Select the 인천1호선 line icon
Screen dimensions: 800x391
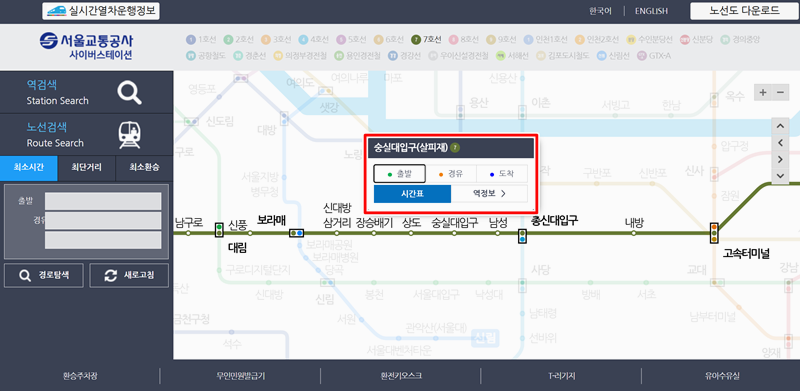pyautogui.click(x=529, y=39)
